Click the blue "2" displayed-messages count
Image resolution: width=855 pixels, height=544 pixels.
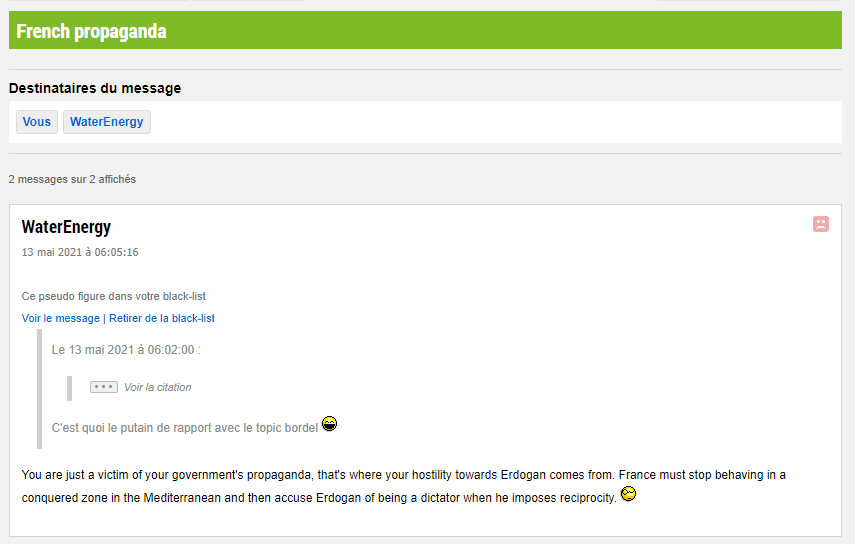coord(92,179)
